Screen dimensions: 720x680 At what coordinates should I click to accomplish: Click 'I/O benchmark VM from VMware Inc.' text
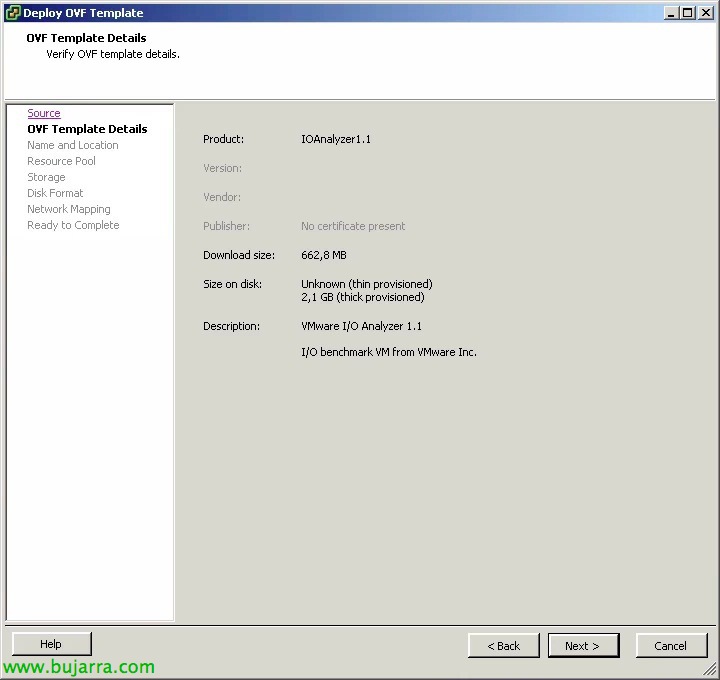(389, 352)
